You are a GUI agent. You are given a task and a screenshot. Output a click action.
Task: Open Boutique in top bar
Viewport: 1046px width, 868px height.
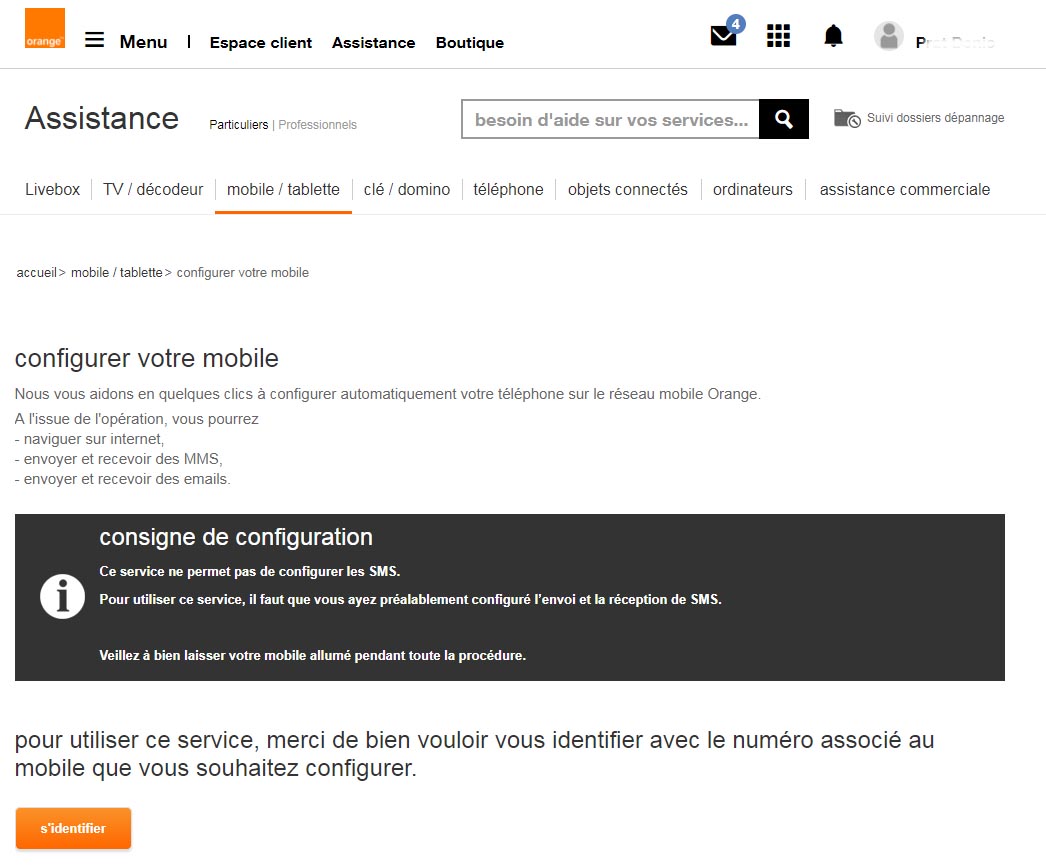click(x=470, y=43)
